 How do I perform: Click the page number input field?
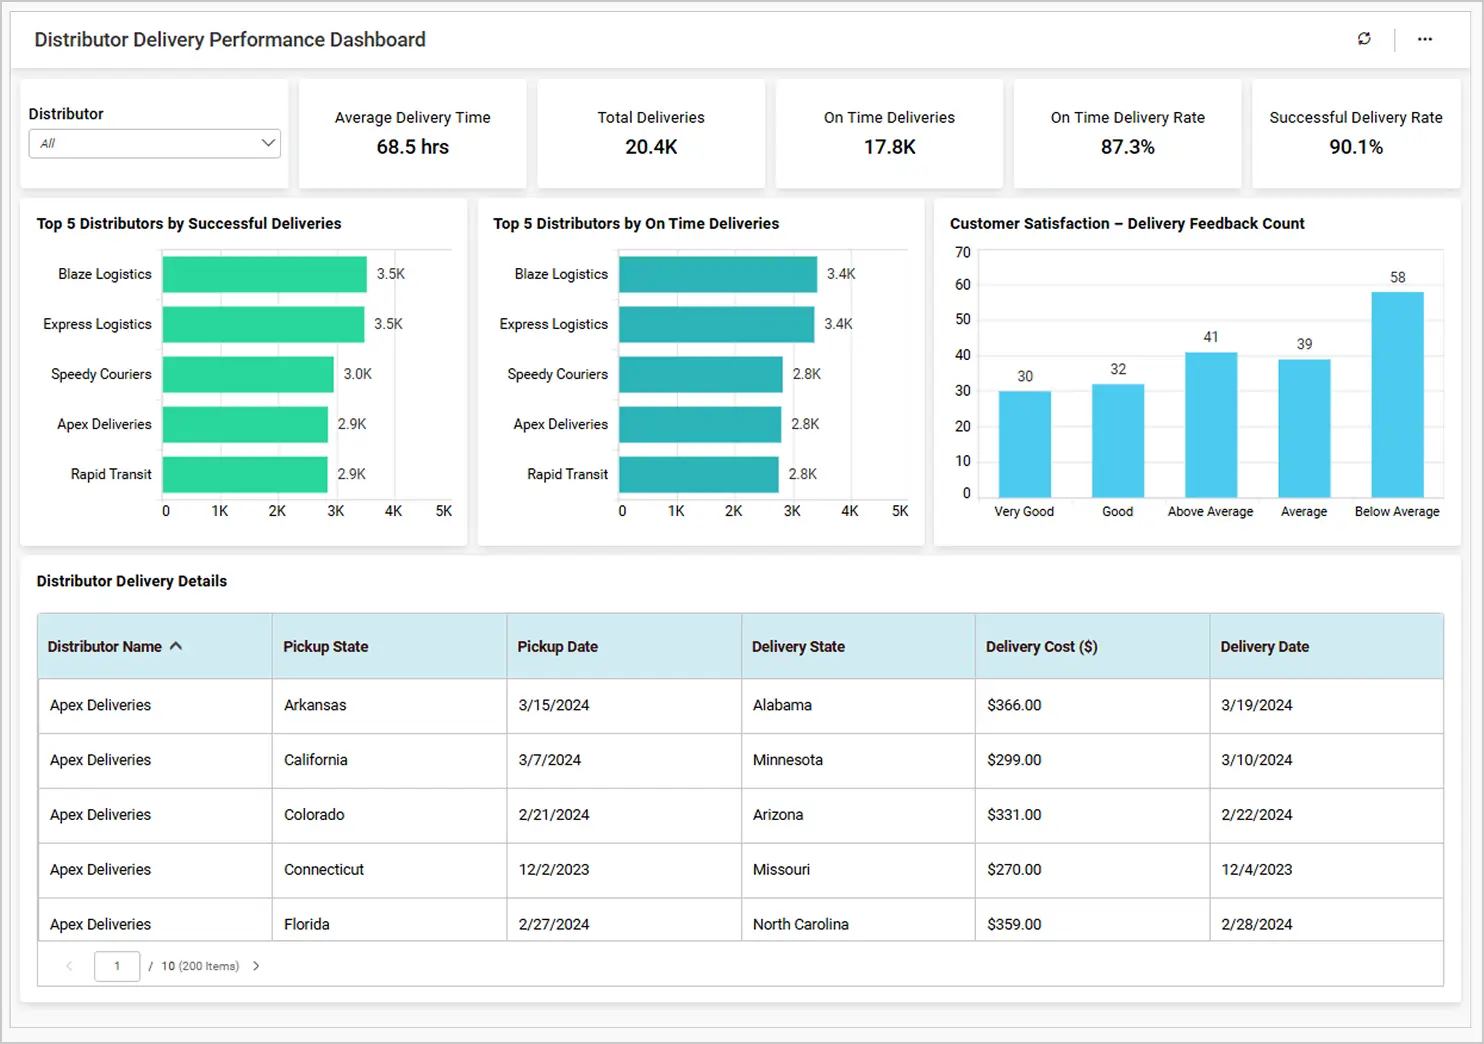(x=117, y=966)
